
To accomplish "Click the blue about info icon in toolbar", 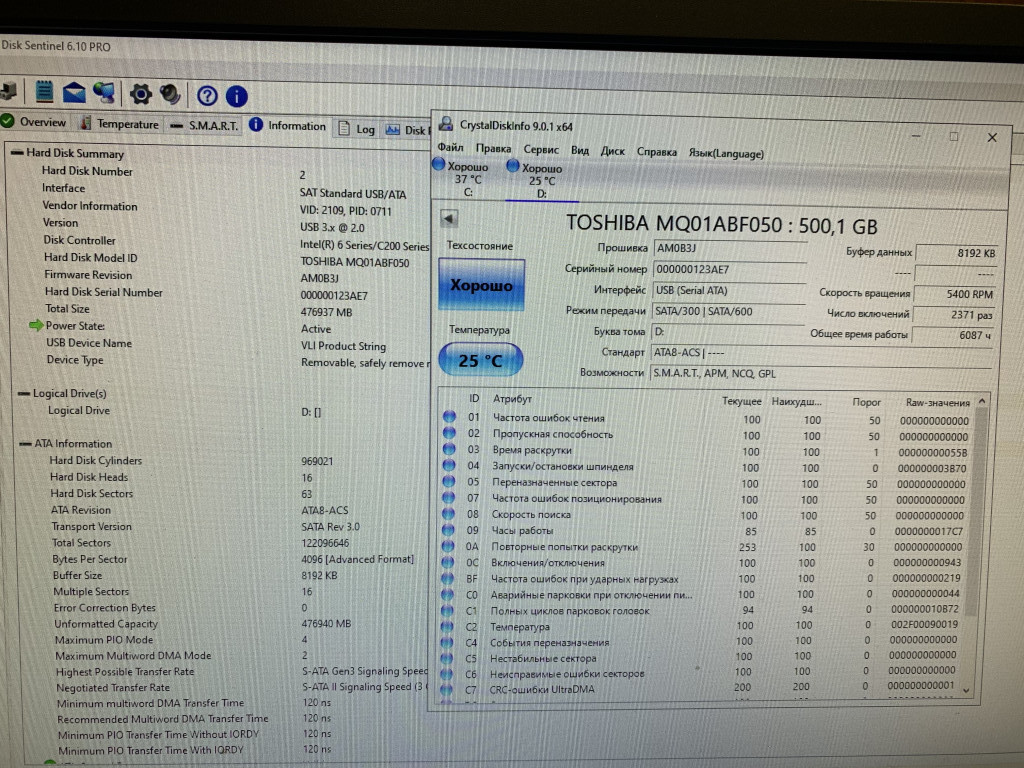I will pyautogui.click(x=236, y=97).
